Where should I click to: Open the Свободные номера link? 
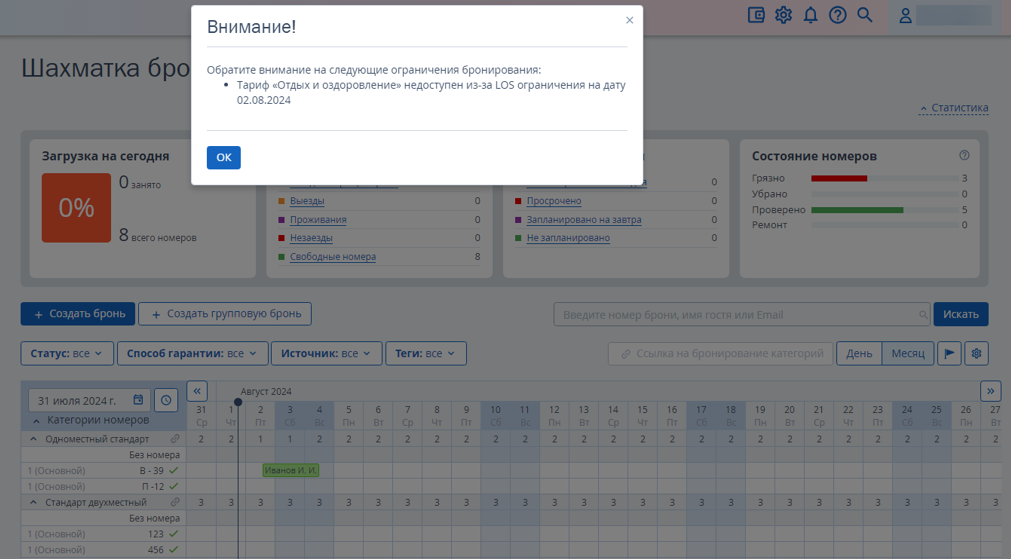333,256
